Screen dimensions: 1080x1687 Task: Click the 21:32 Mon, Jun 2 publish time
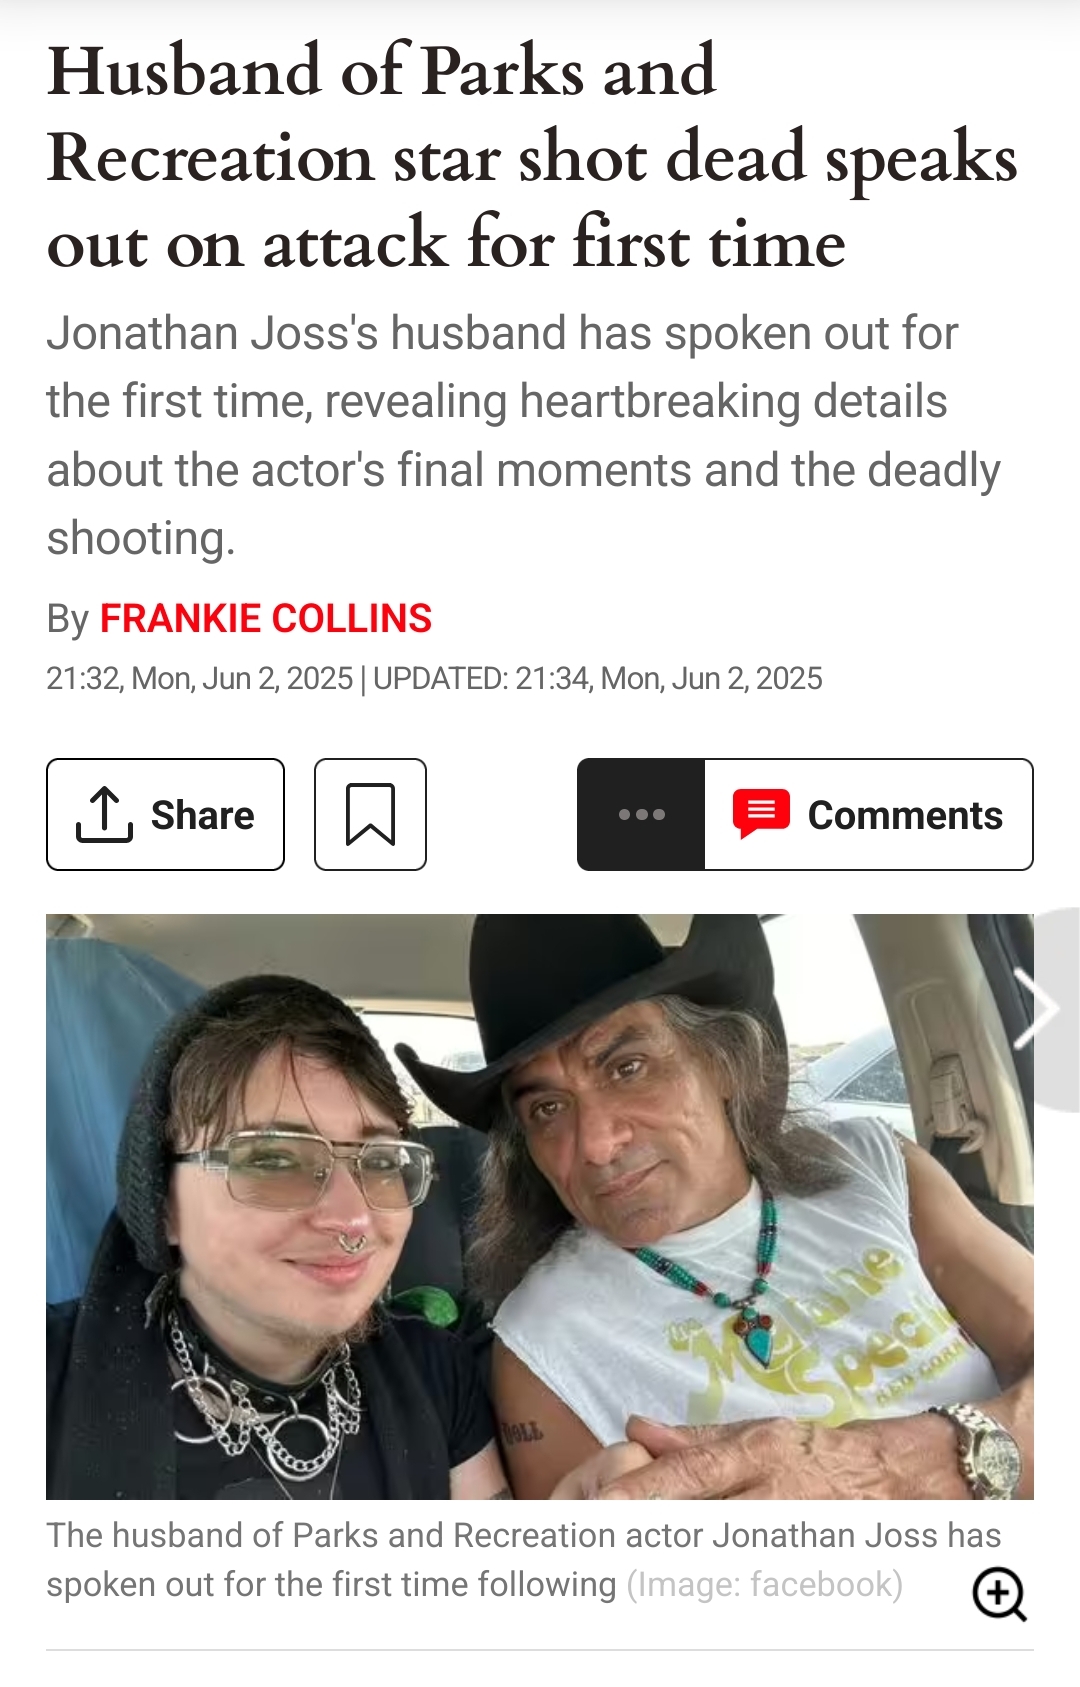(x=200, y=679)
